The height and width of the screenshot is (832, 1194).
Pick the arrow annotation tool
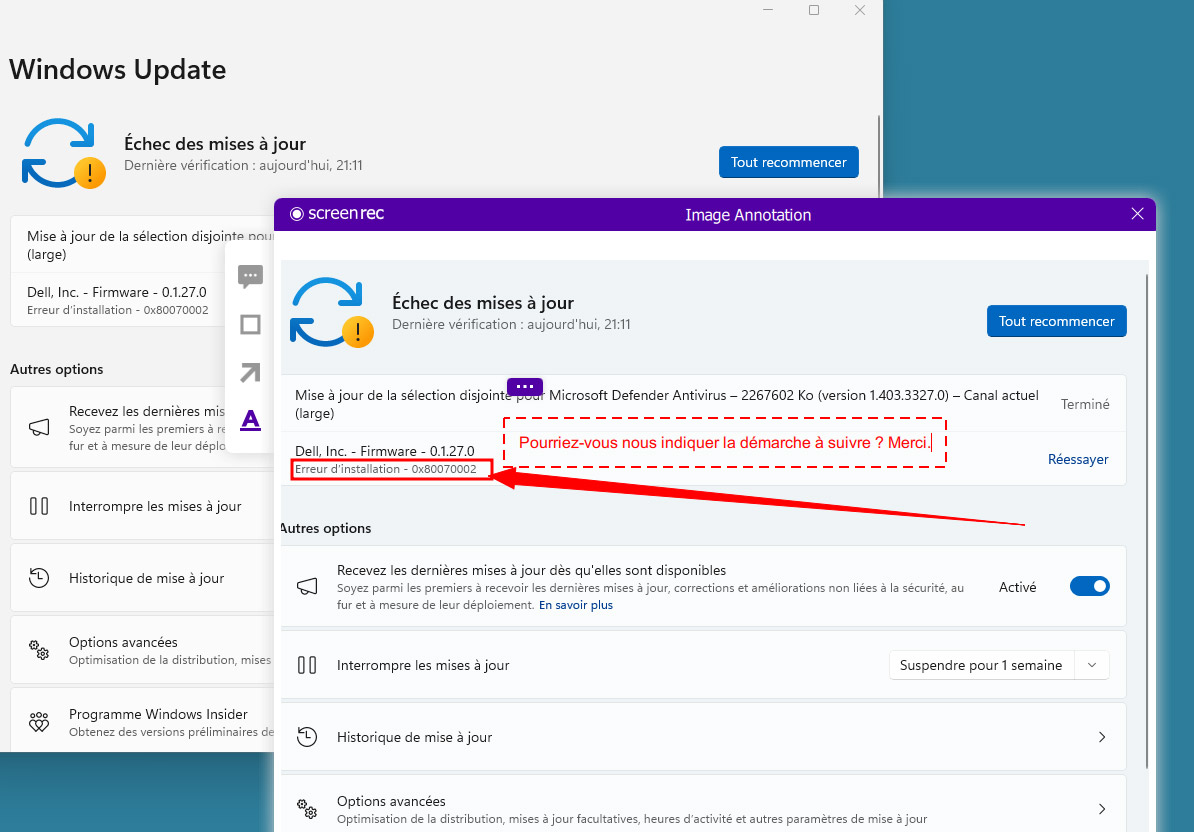pos(250,373)
